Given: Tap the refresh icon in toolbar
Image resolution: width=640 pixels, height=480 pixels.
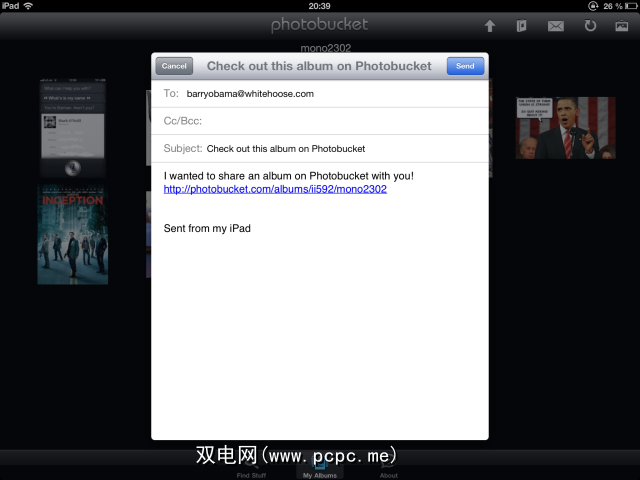Looking at the screenshot, I should click(x=590, y=26).
